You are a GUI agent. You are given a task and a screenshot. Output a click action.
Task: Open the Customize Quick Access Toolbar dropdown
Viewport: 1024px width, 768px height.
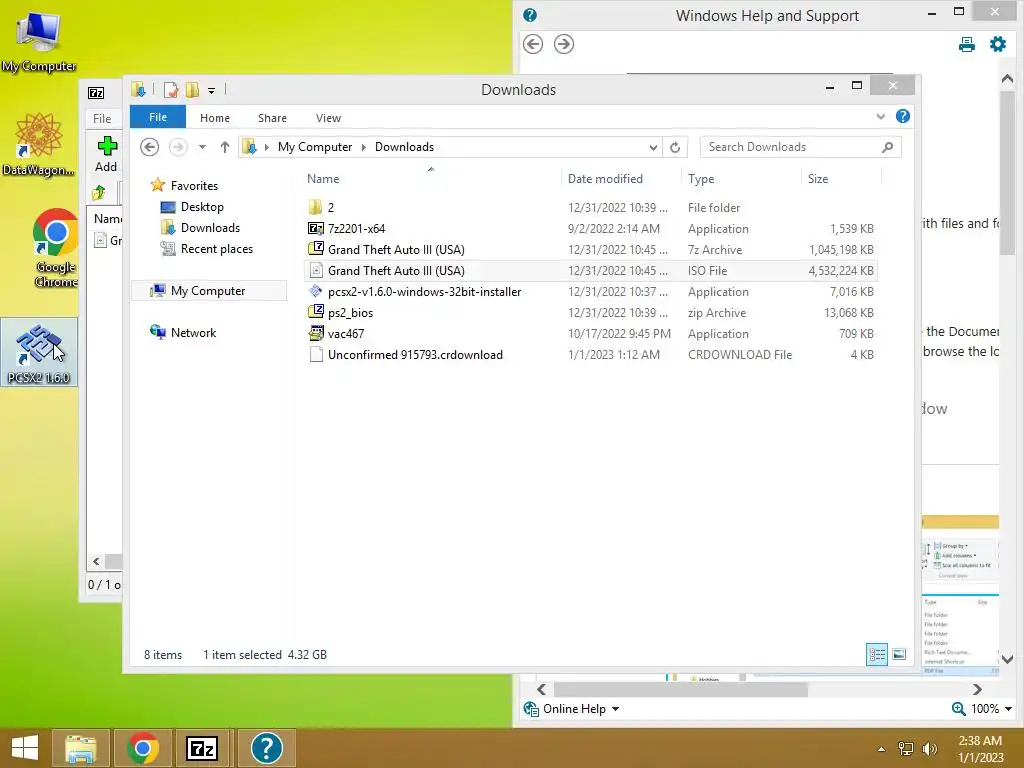click(212, 91)
